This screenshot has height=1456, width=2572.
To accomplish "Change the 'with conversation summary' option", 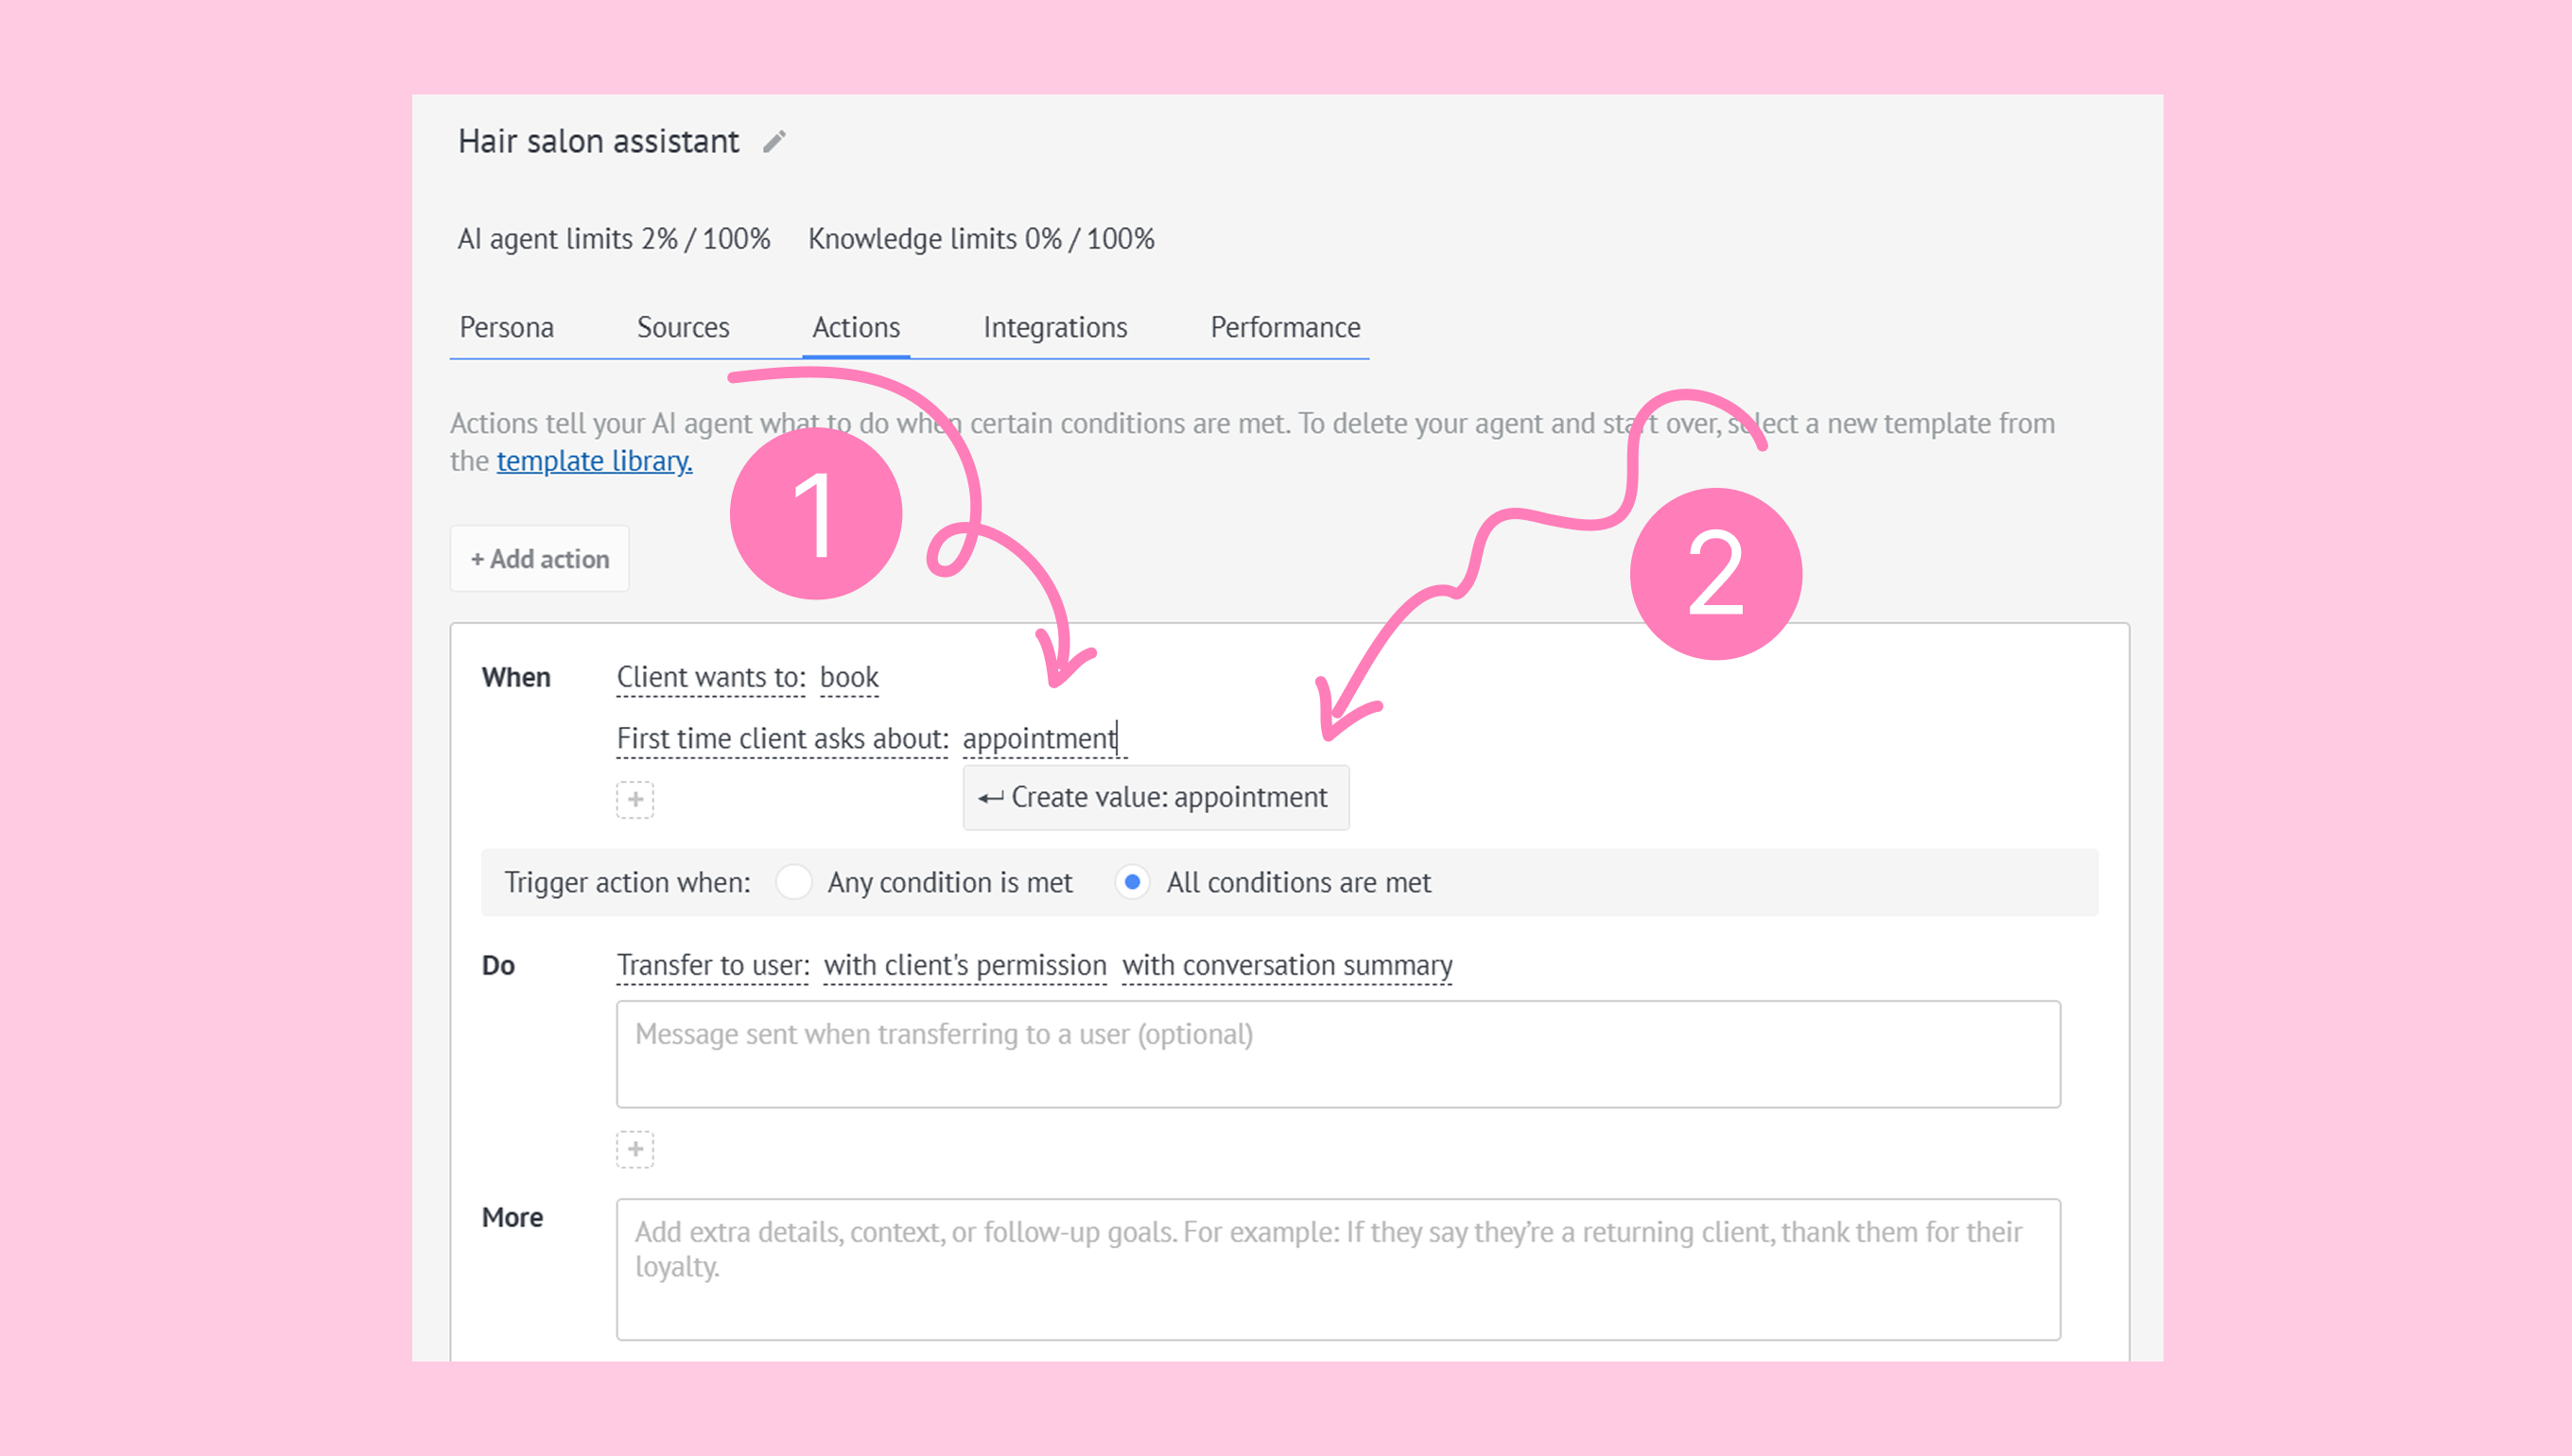I will coord(1287,965).
